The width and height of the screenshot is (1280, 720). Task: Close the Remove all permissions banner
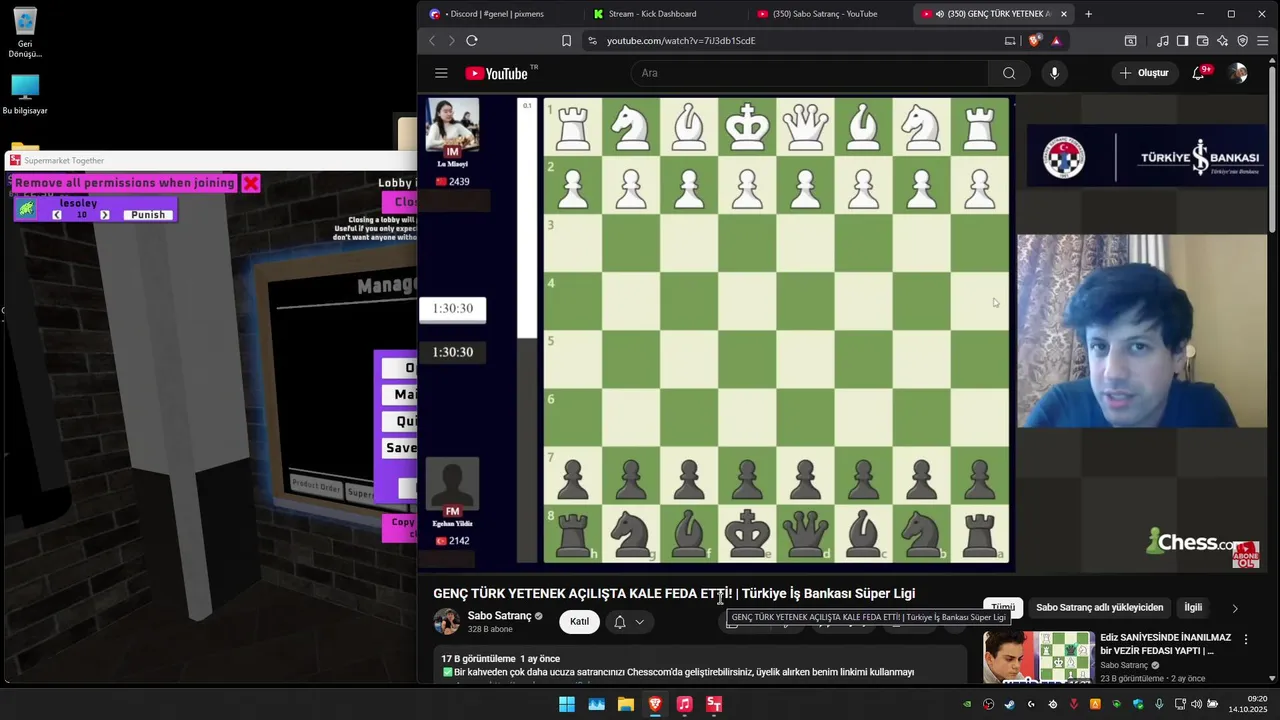coord(251,183)
